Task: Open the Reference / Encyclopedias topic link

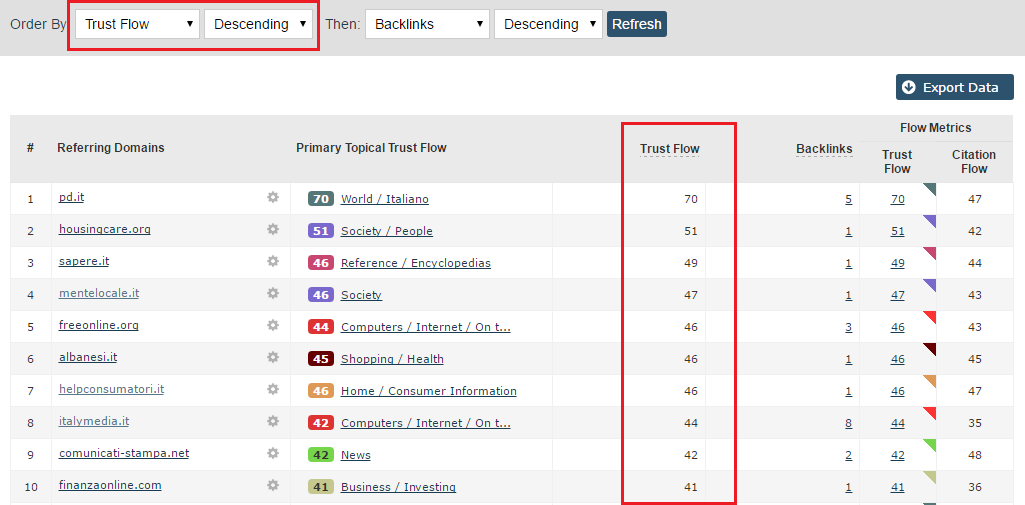Action: click(416, 263)
